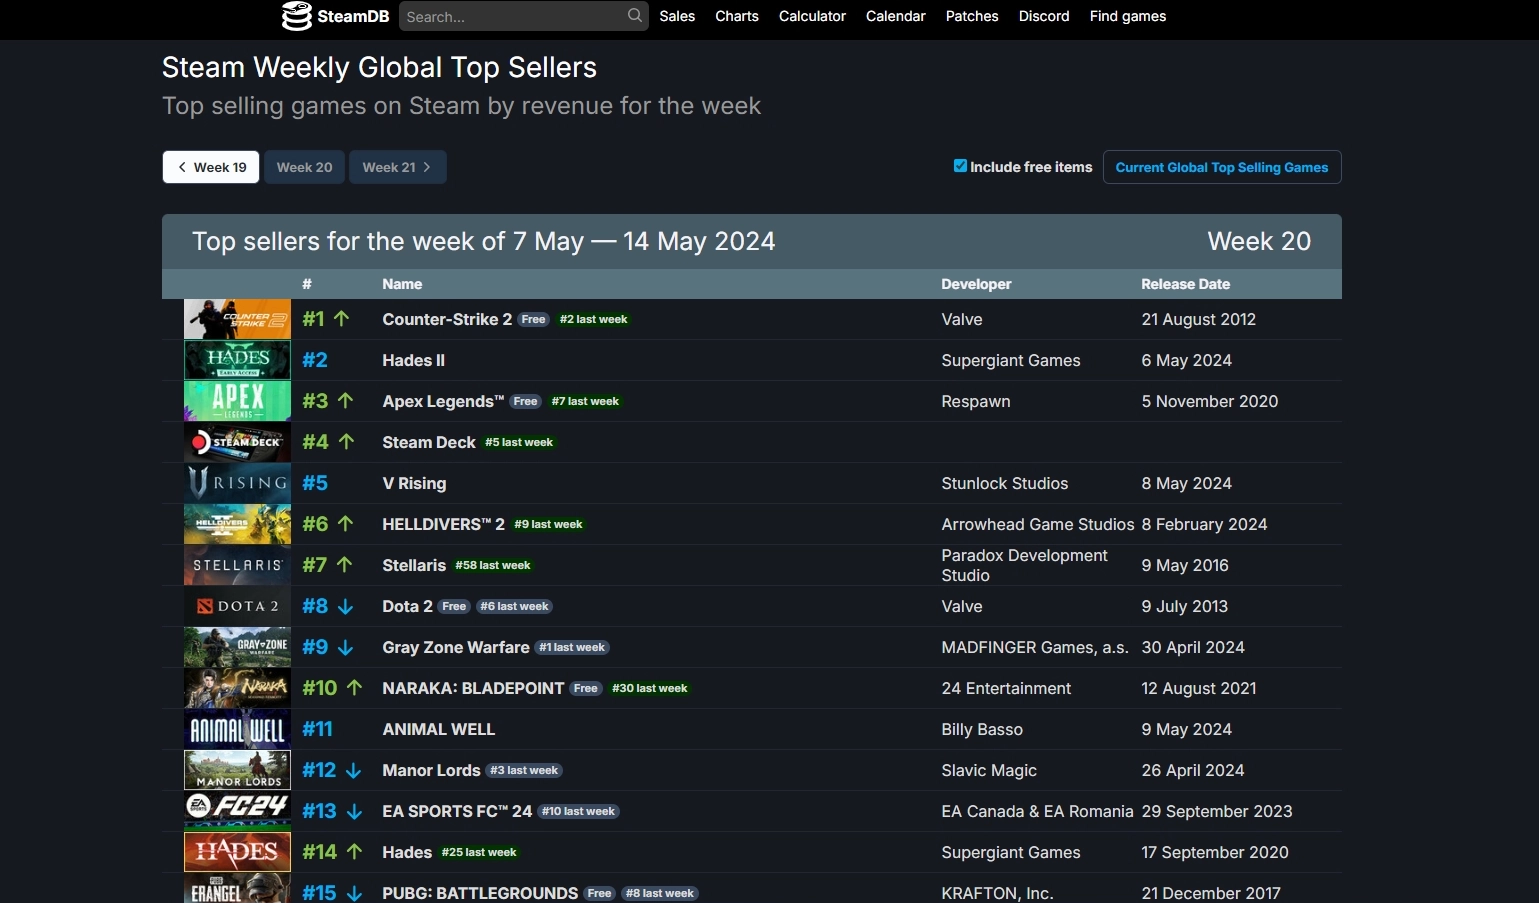The image size is (1539, 903).
Task: Click down arrow beside #9 rank
Action: pyautogui.click(x=345, y=648)
